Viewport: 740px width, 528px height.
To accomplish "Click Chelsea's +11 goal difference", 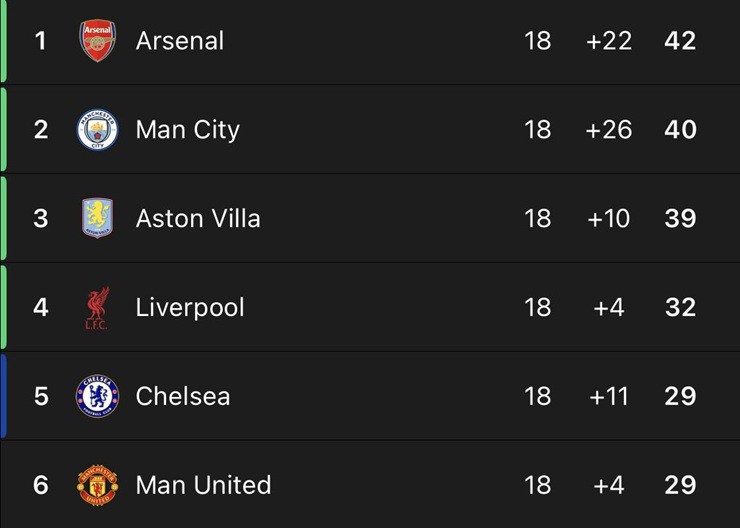I will tap(609, 396).
